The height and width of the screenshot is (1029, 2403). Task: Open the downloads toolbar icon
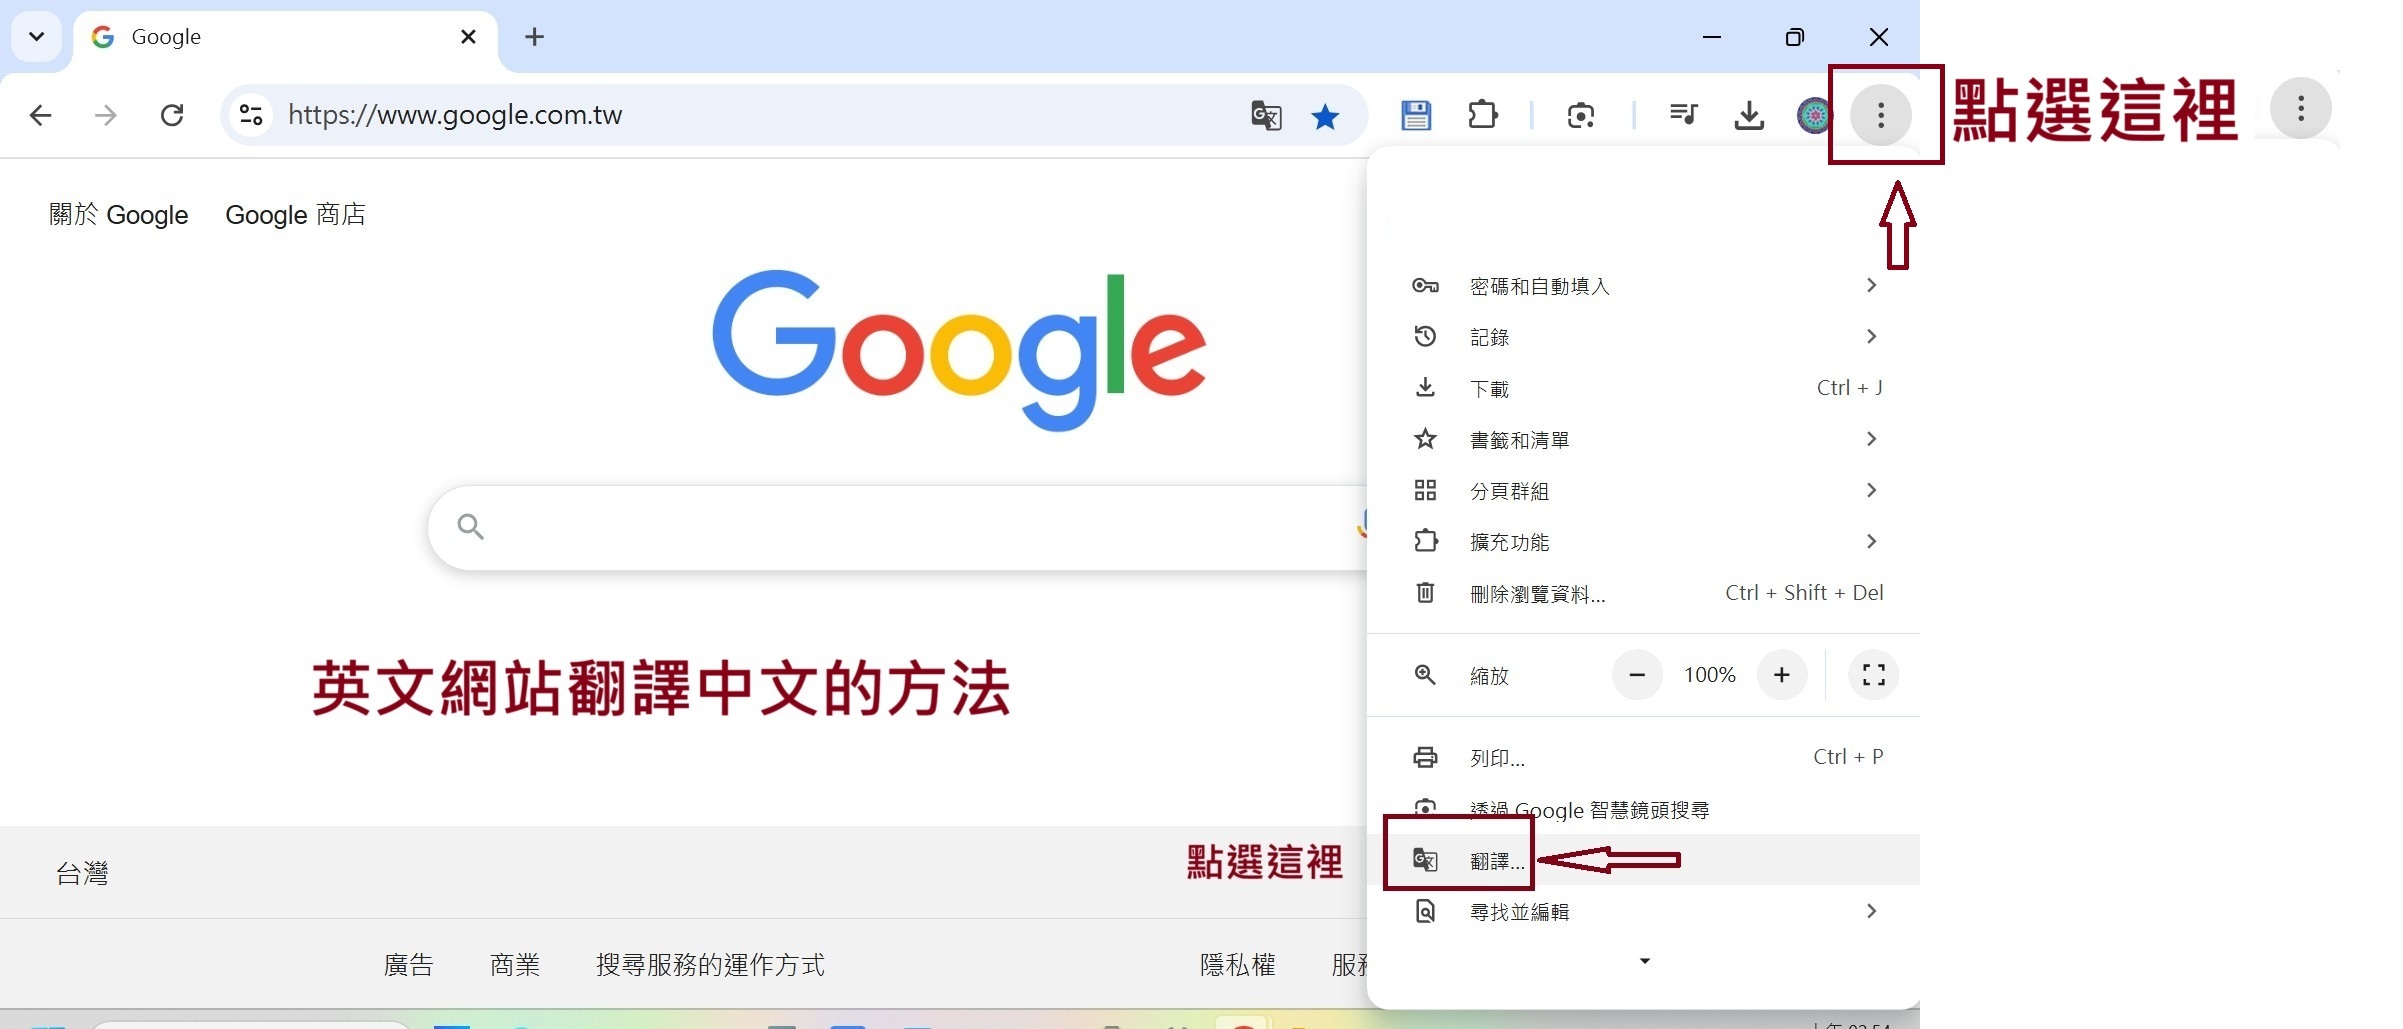coord(1749,115)
